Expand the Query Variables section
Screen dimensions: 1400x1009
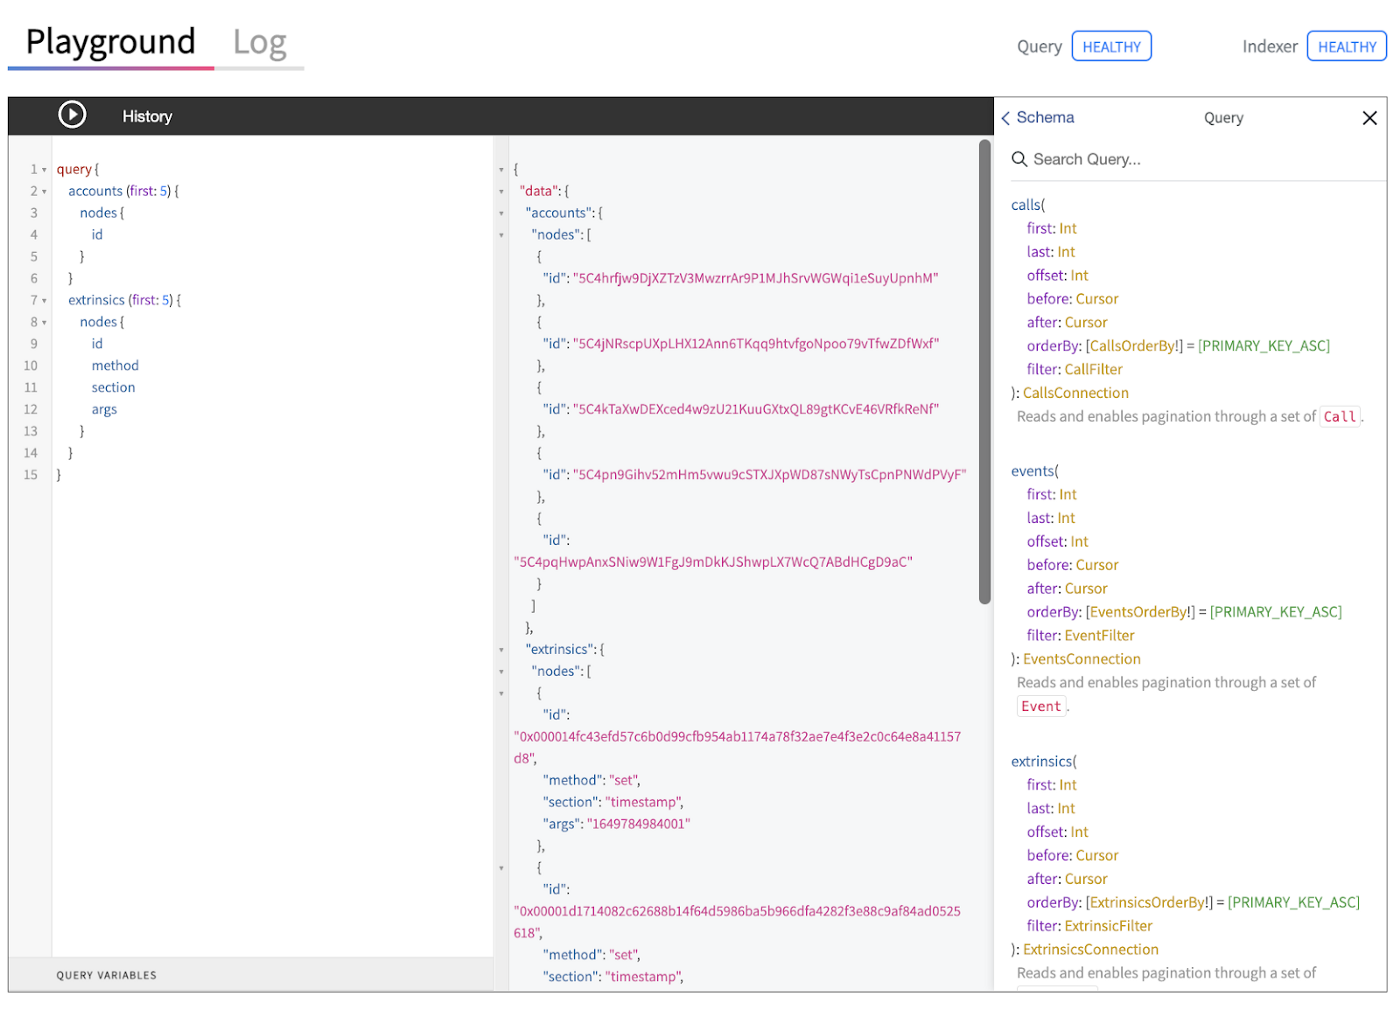pyautogui.click(x=106, y=975)
